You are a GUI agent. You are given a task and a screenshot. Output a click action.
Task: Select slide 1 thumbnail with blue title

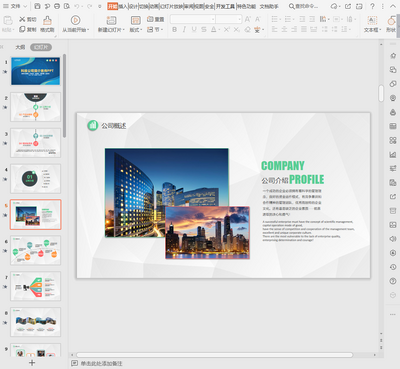[x=36, y=71]
